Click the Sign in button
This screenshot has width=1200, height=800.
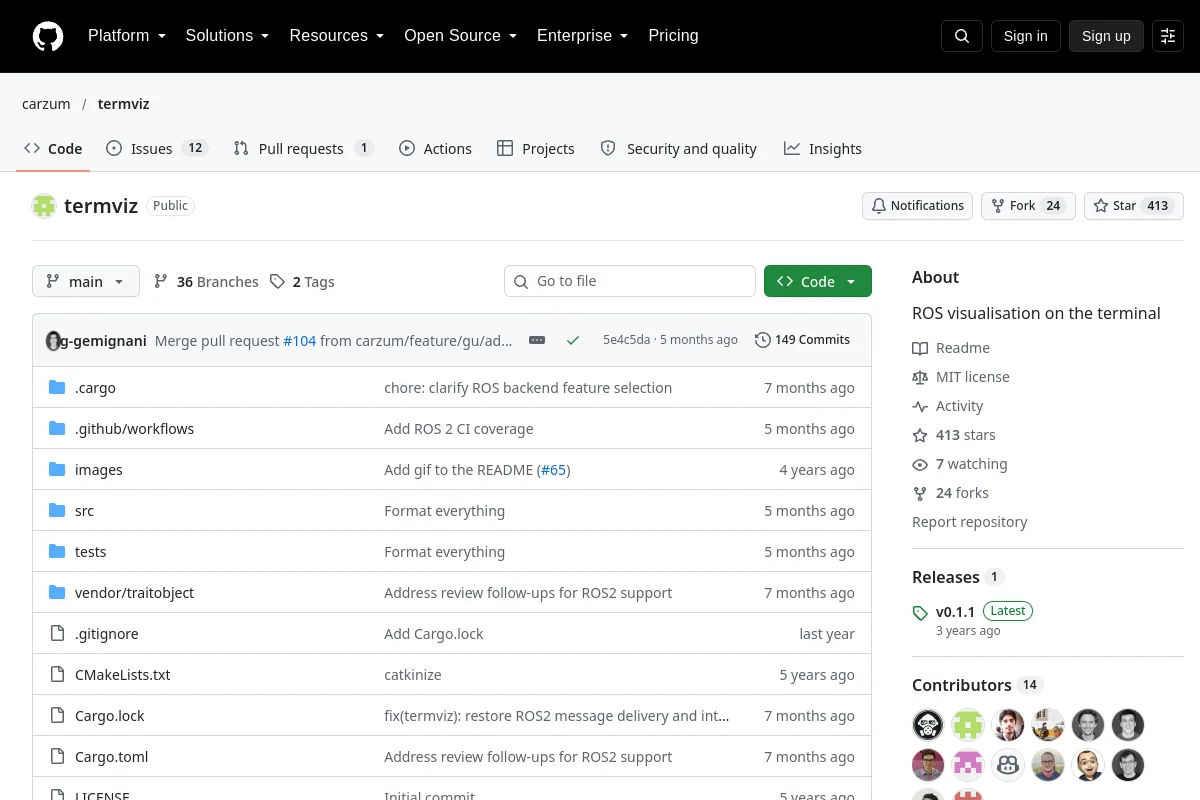[x=1025, y=36]
